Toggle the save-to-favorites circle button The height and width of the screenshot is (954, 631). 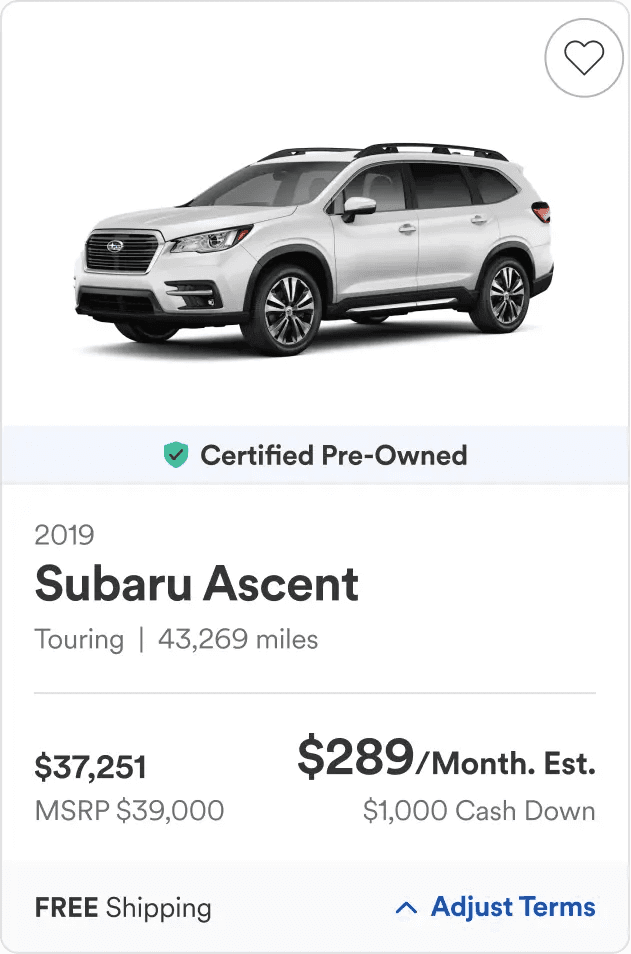coord(584,57)
